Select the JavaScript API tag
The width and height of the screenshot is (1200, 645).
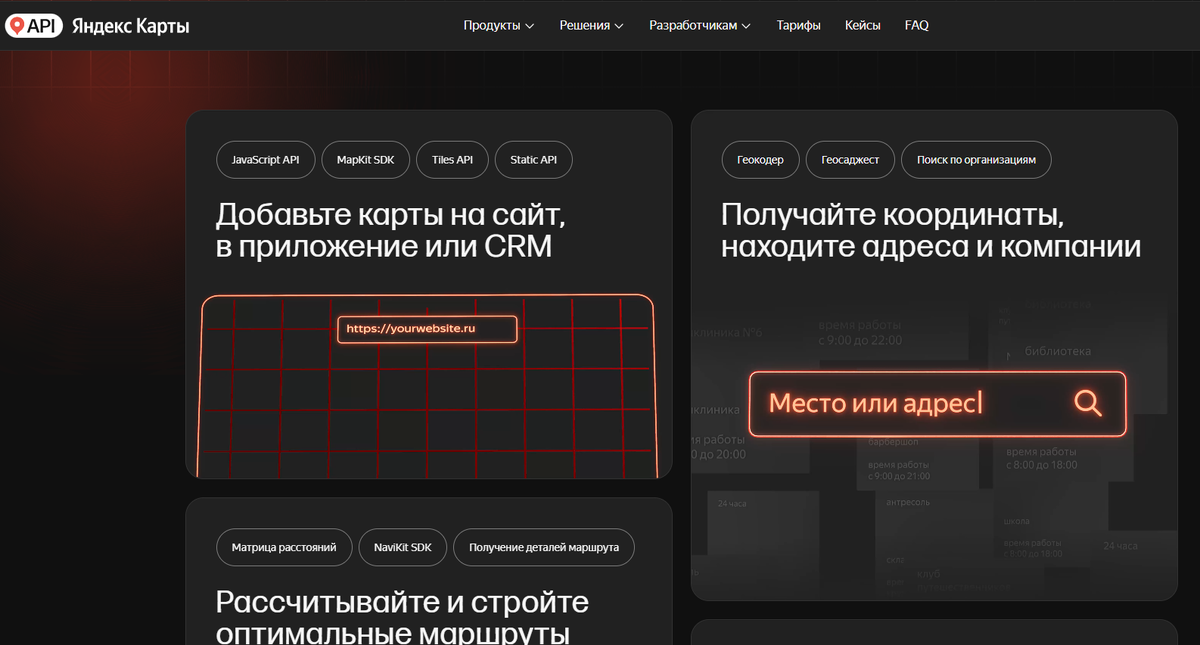click(x=265, y=160)
